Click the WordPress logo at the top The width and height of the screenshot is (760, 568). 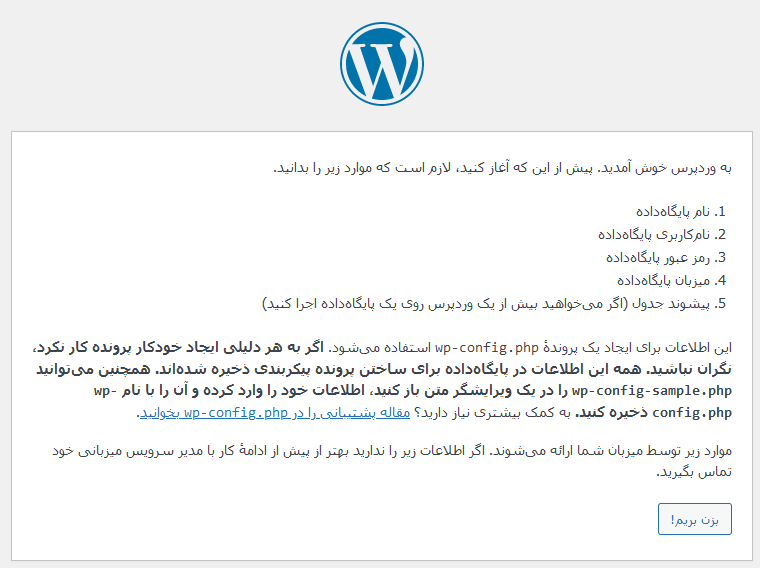pyautogui.click(x=380, y=61)
